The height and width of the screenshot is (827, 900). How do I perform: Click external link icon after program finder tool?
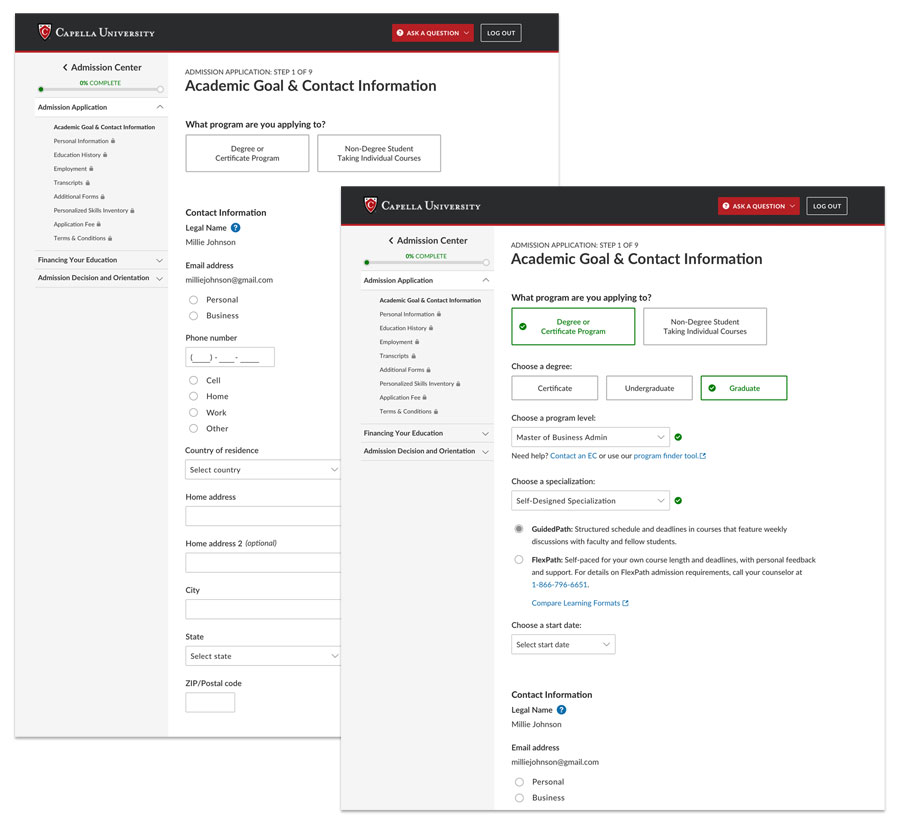click(x=703, y=456)
